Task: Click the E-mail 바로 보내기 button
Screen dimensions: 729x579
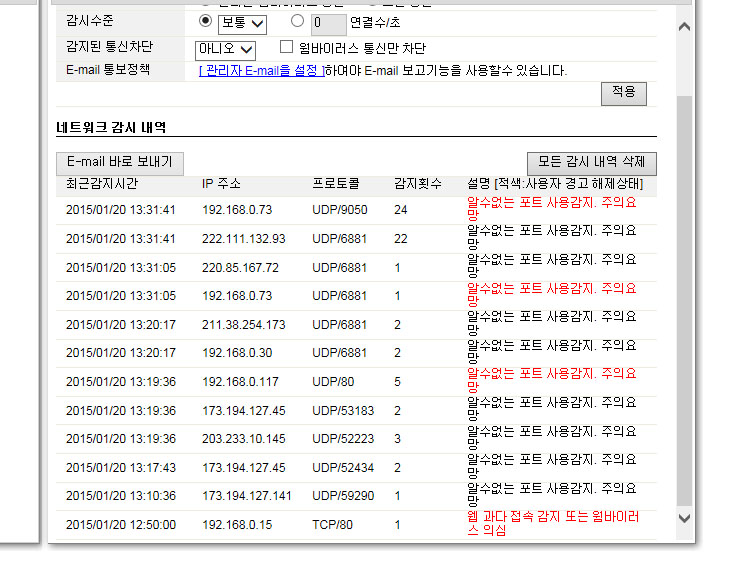Action: click(x=120, y=163)
